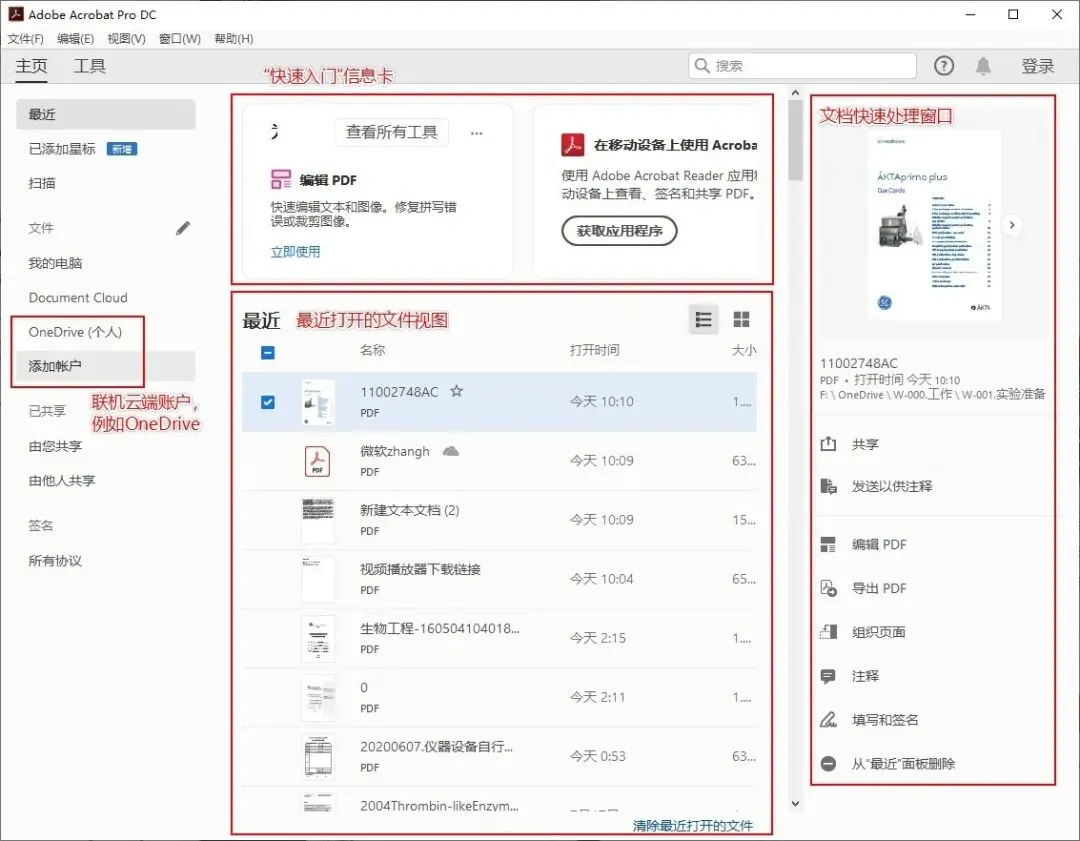Click the 共享 share icon in right panel
The width and height of the screenshot is (1080, 841).
tap(828, 444)
